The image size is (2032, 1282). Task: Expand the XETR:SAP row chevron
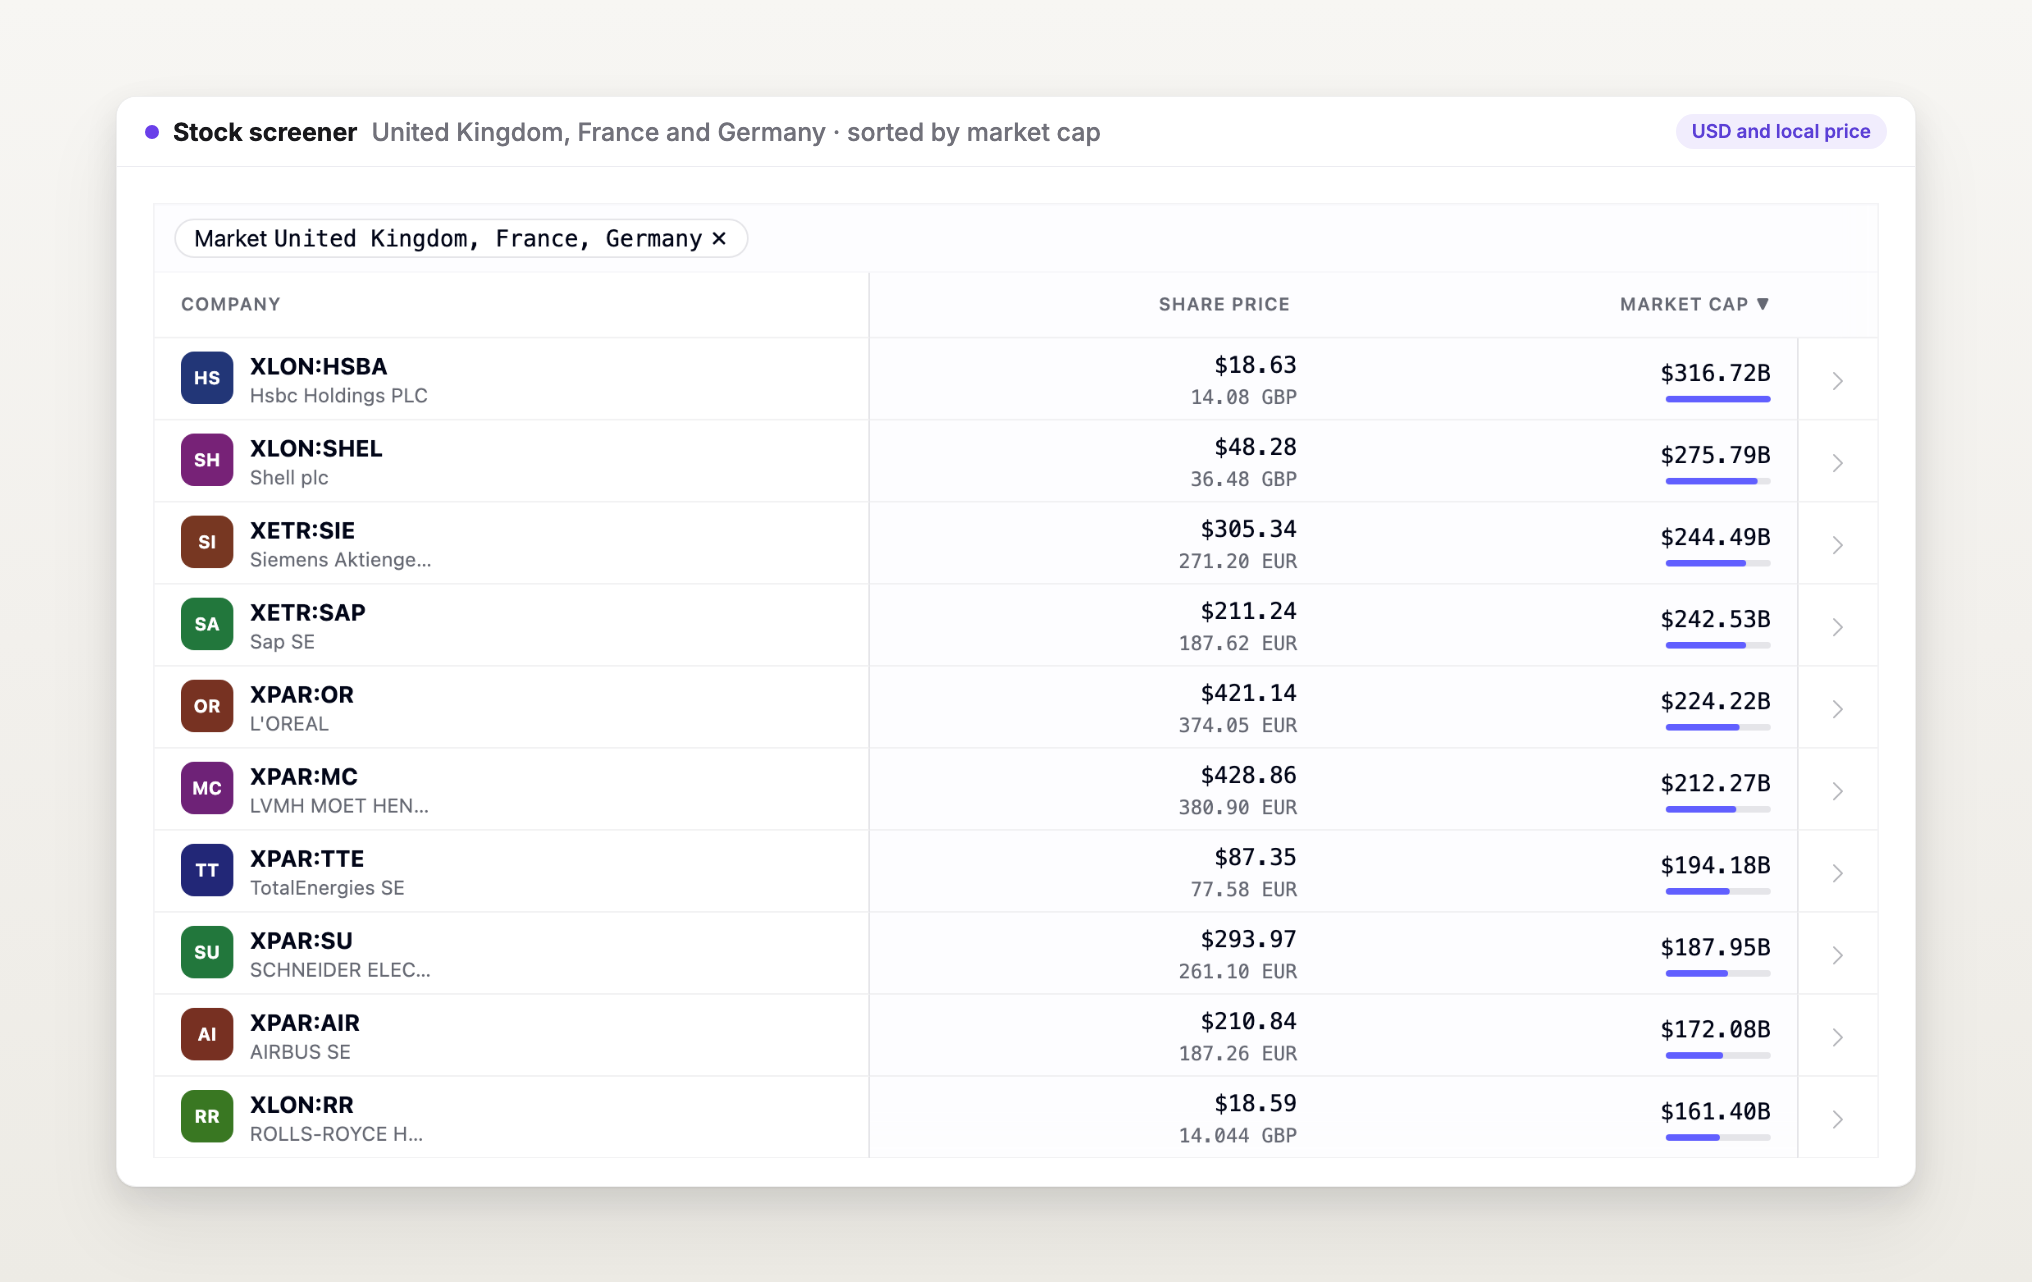coord(1838,626)
